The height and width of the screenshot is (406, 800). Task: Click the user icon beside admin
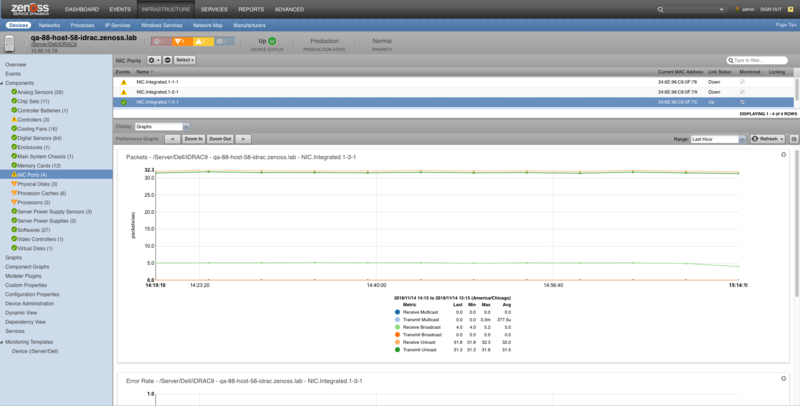tap(737, 9)
